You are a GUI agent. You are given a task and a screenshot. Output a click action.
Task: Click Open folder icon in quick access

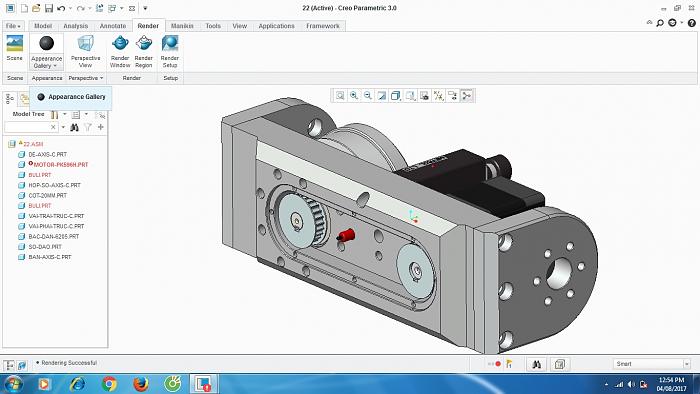[x=36, y=8]
